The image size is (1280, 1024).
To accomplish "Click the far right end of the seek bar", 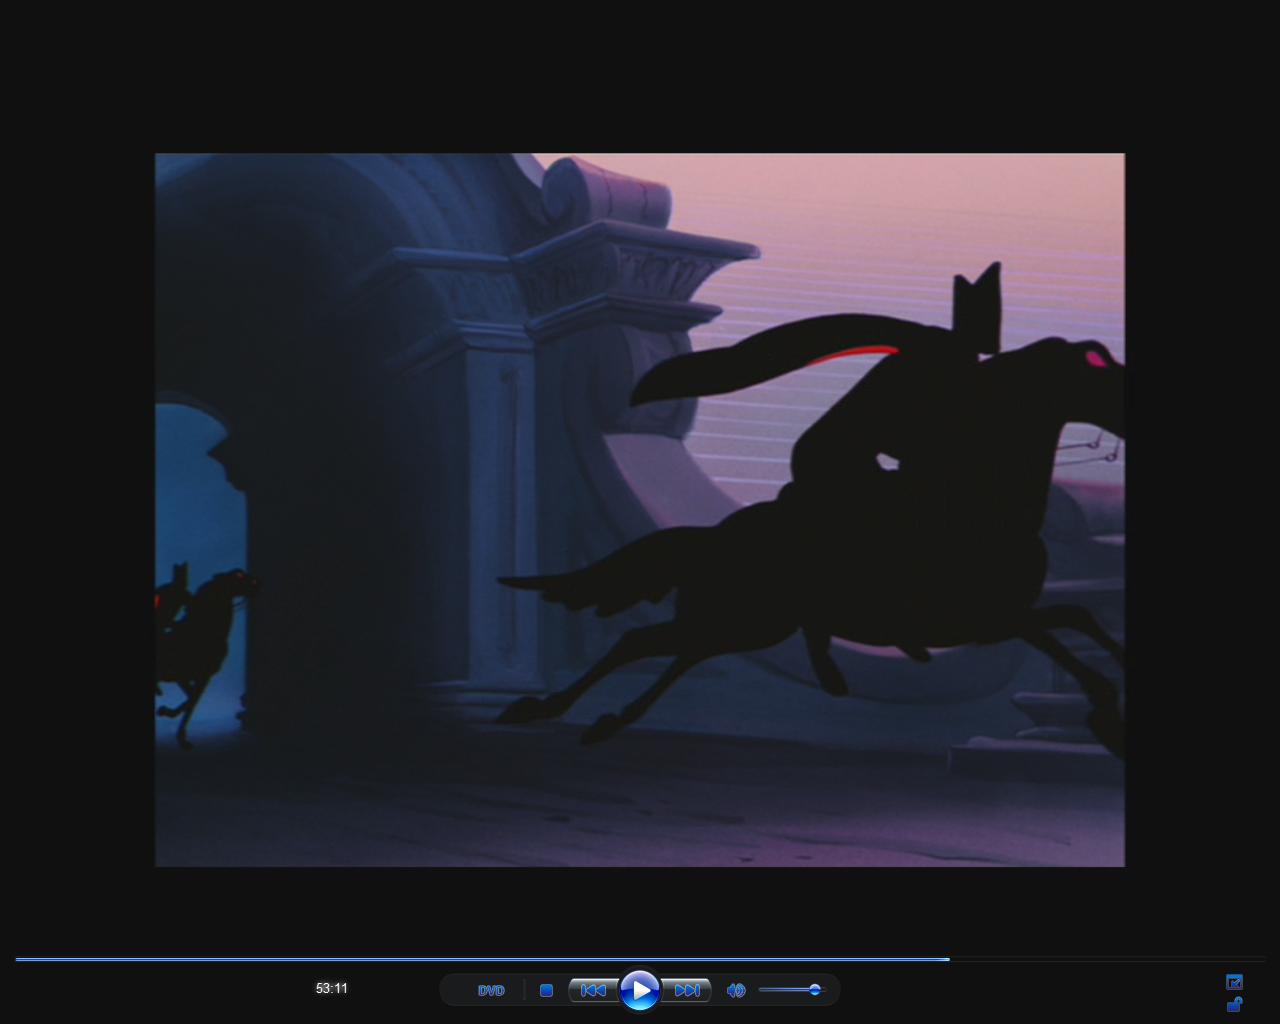I will tap(1262, 959).
